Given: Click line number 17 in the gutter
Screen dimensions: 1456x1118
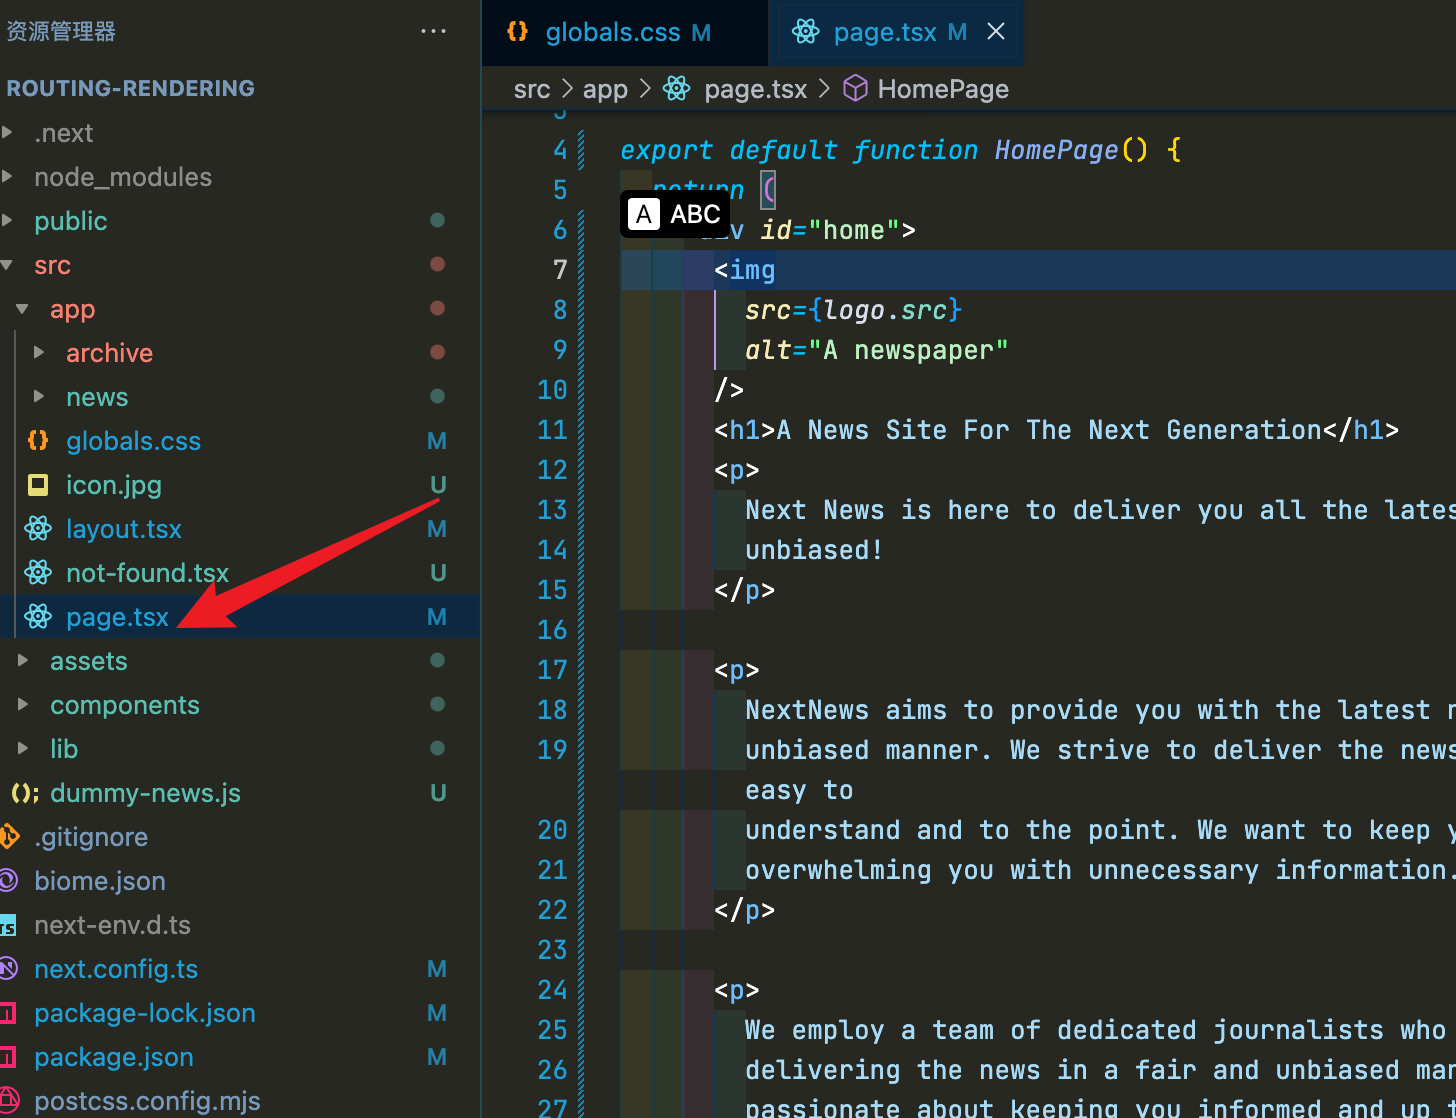Looking at the screenshot, I should click(x=552, y=670).
